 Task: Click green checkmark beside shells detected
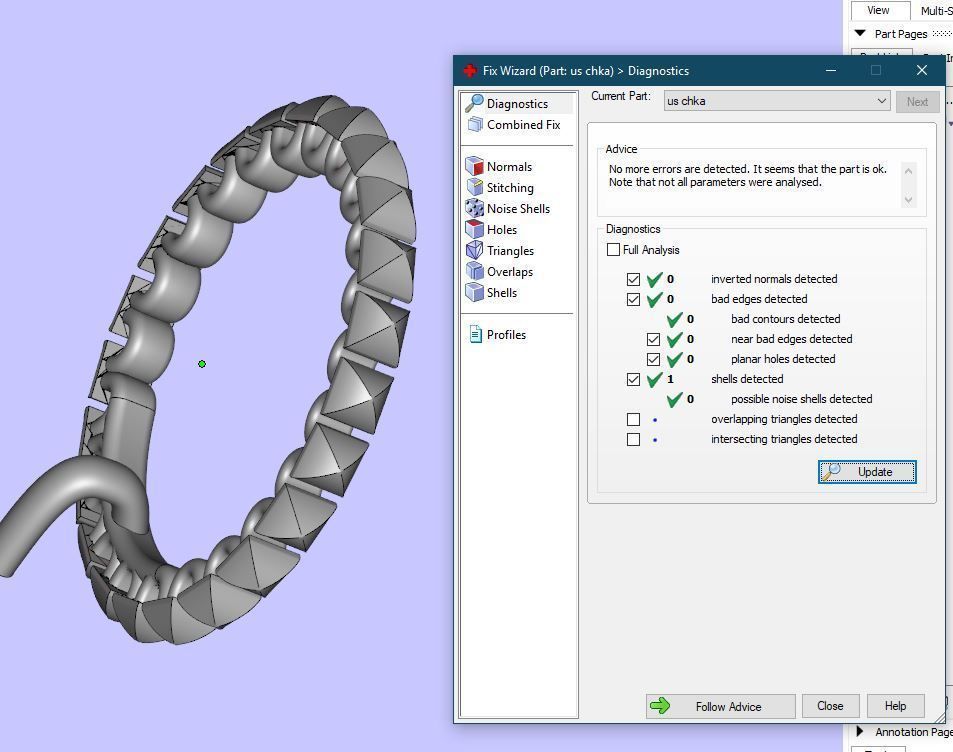[655, 379]
